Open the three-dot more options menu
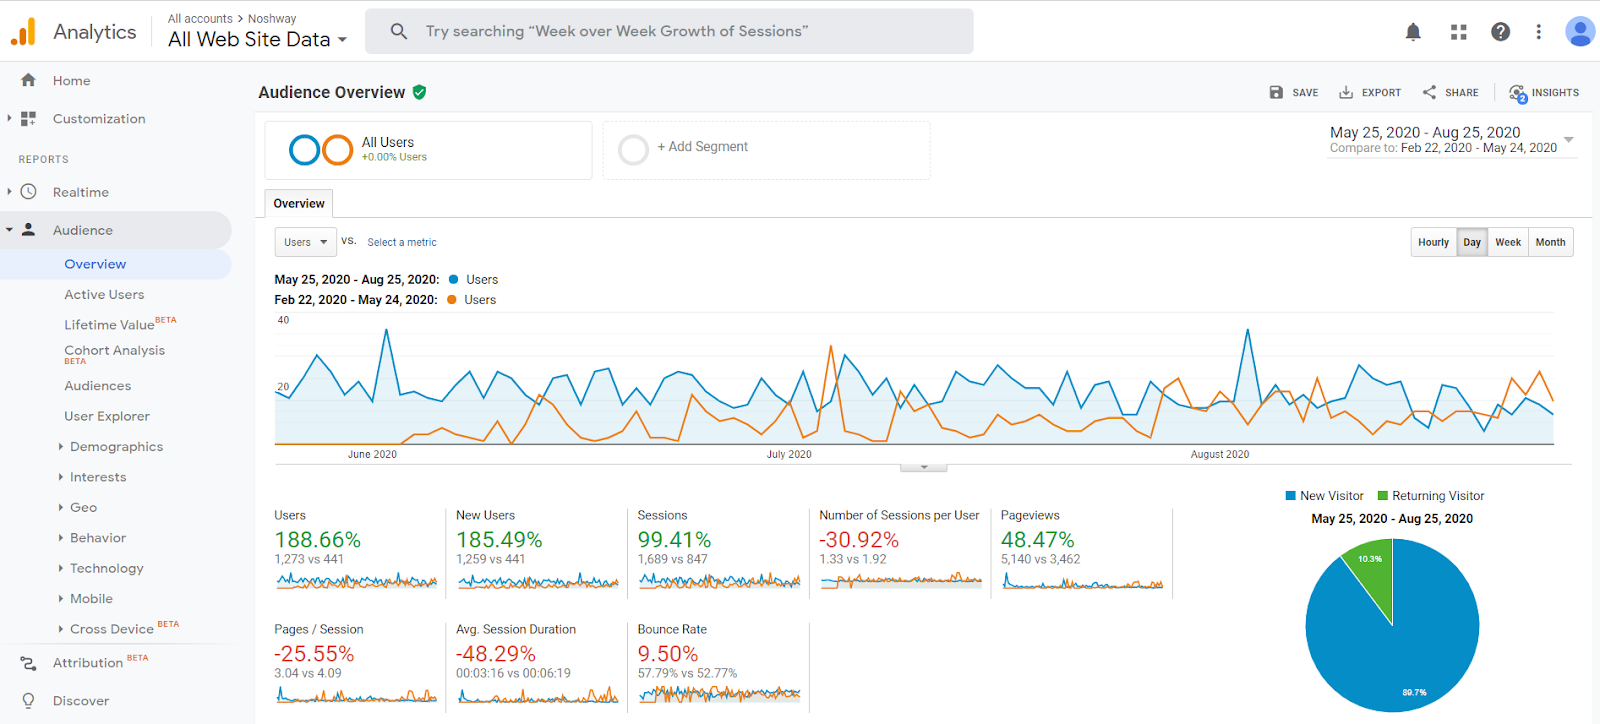This screenshot has width=1600, height=724. pyautogui.click(x=1539, y=32)
